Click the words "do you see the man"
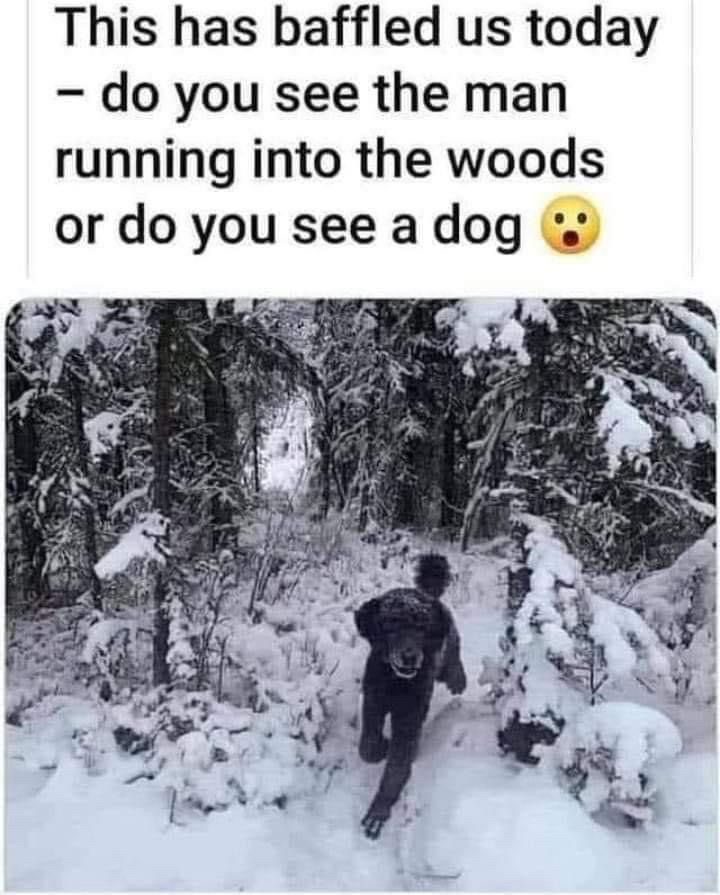 pos(334,96)
